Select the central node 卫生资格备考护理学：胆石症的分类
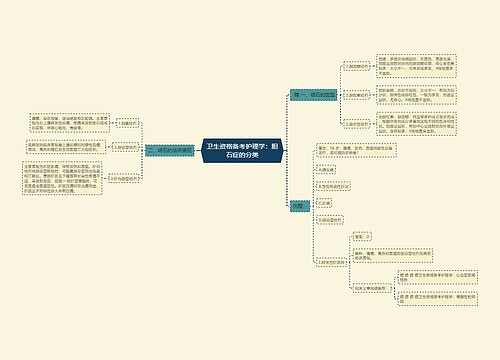This screenshot has height=360, width=500. point(242,151)
